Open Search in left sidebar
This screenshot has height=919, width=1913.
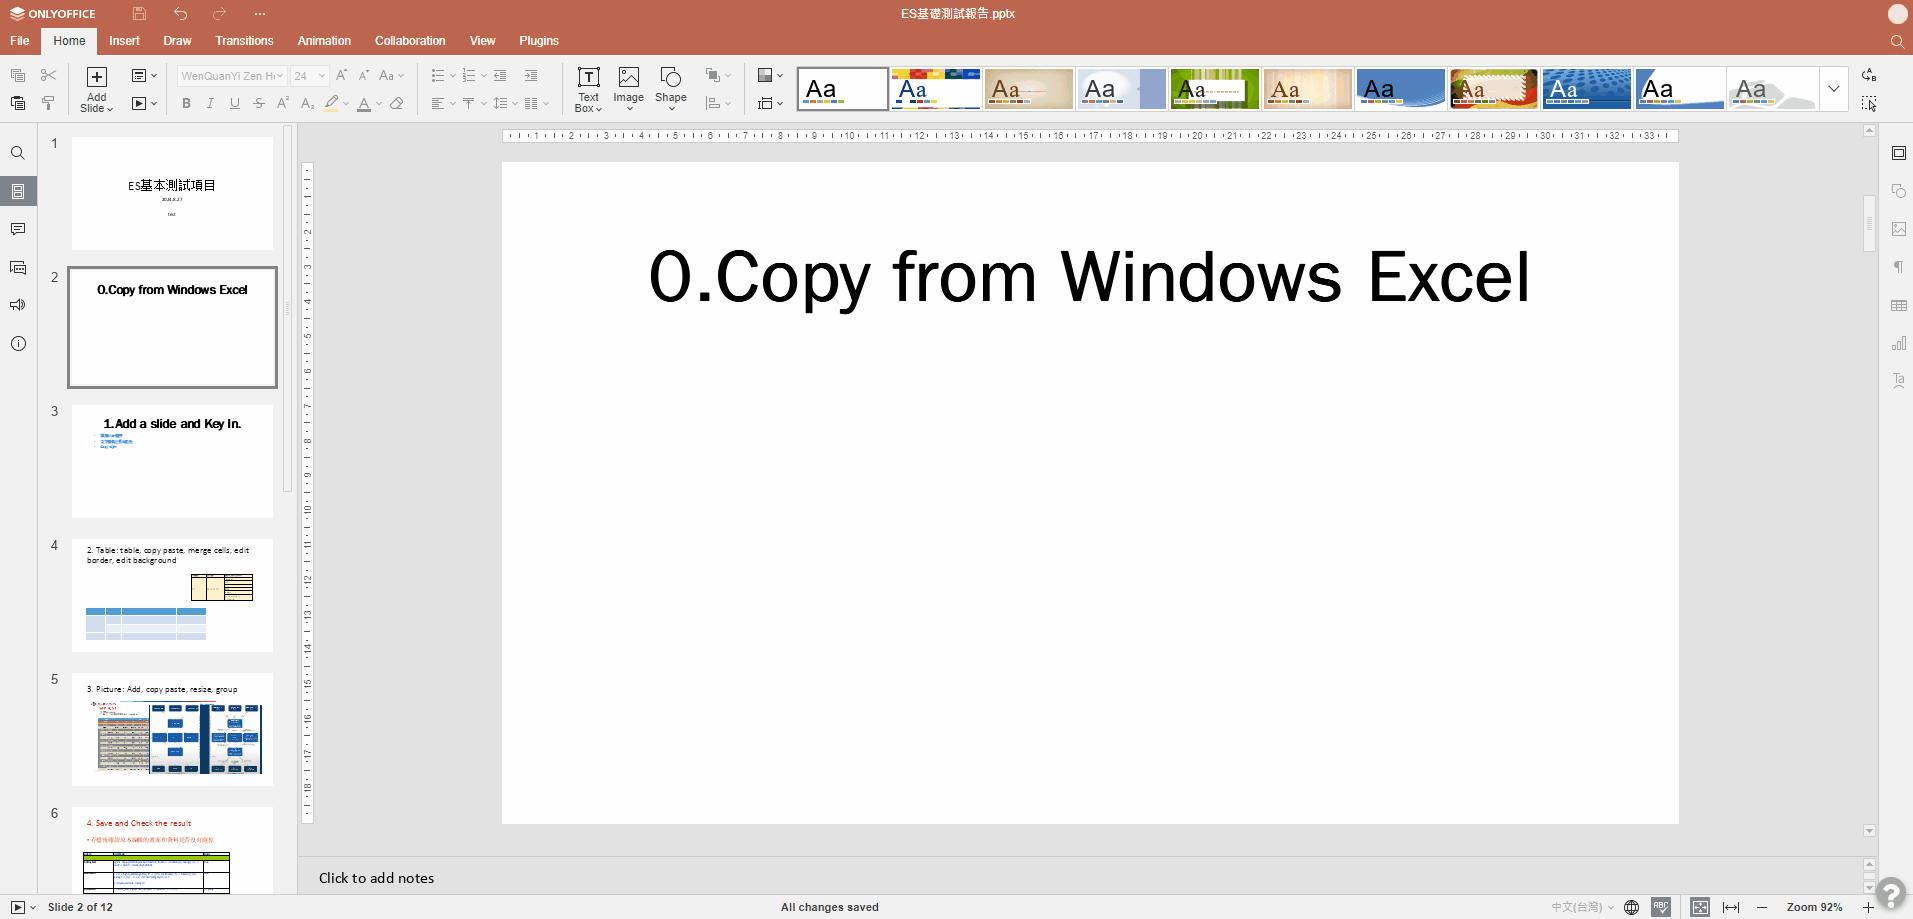coord(18,153)
